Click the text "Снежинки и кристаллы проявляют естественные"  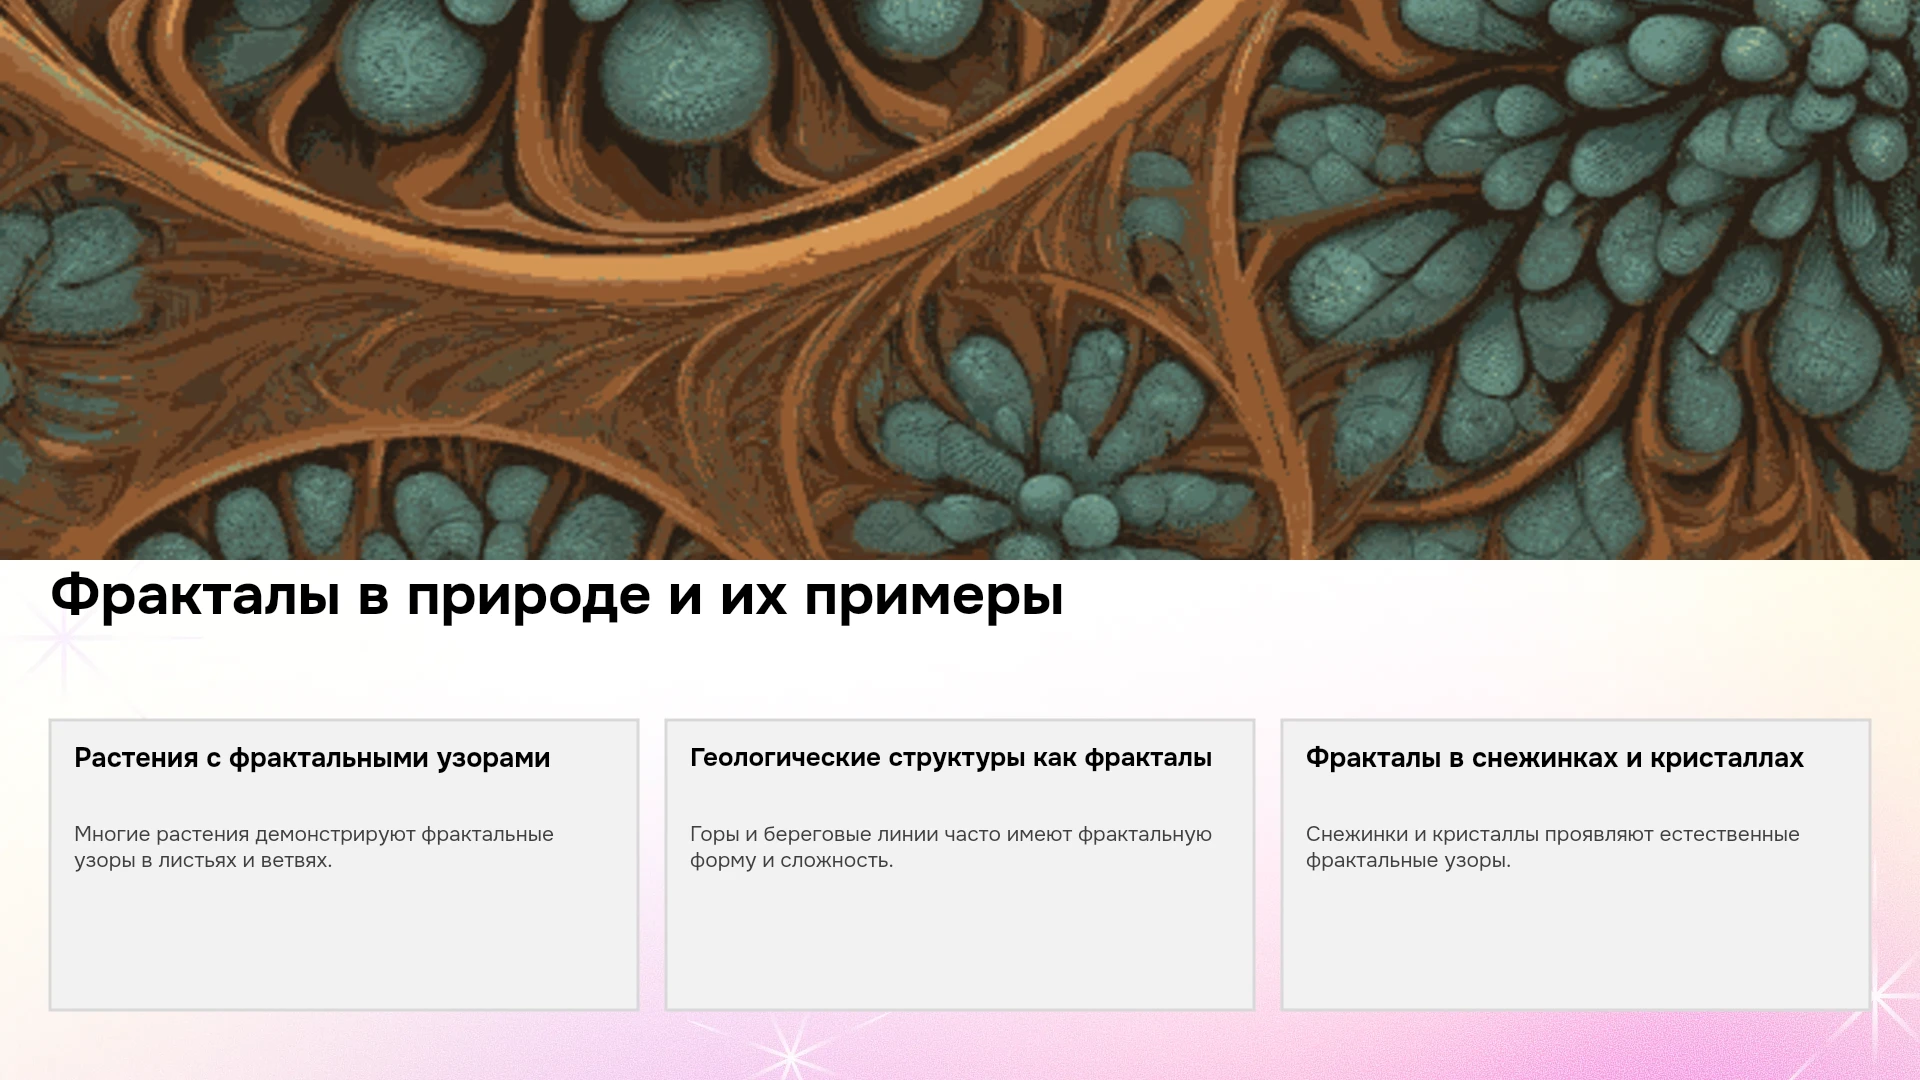coord(1553,834)
